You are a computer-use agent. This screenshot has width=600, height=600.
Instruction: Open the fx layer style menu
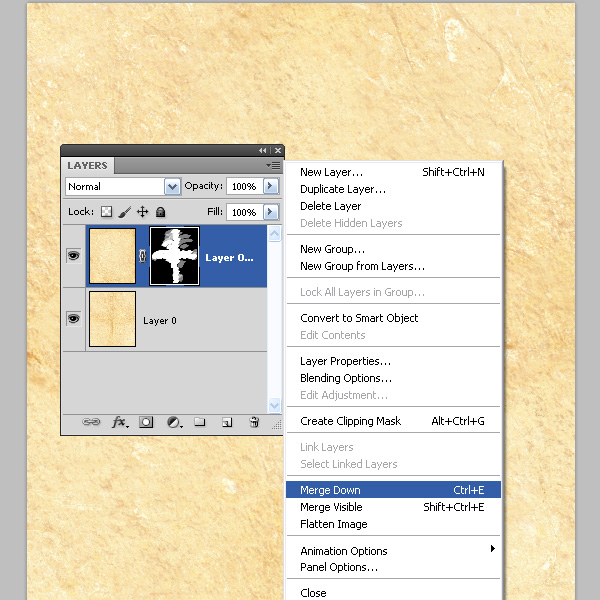click(x=120, y=422)
